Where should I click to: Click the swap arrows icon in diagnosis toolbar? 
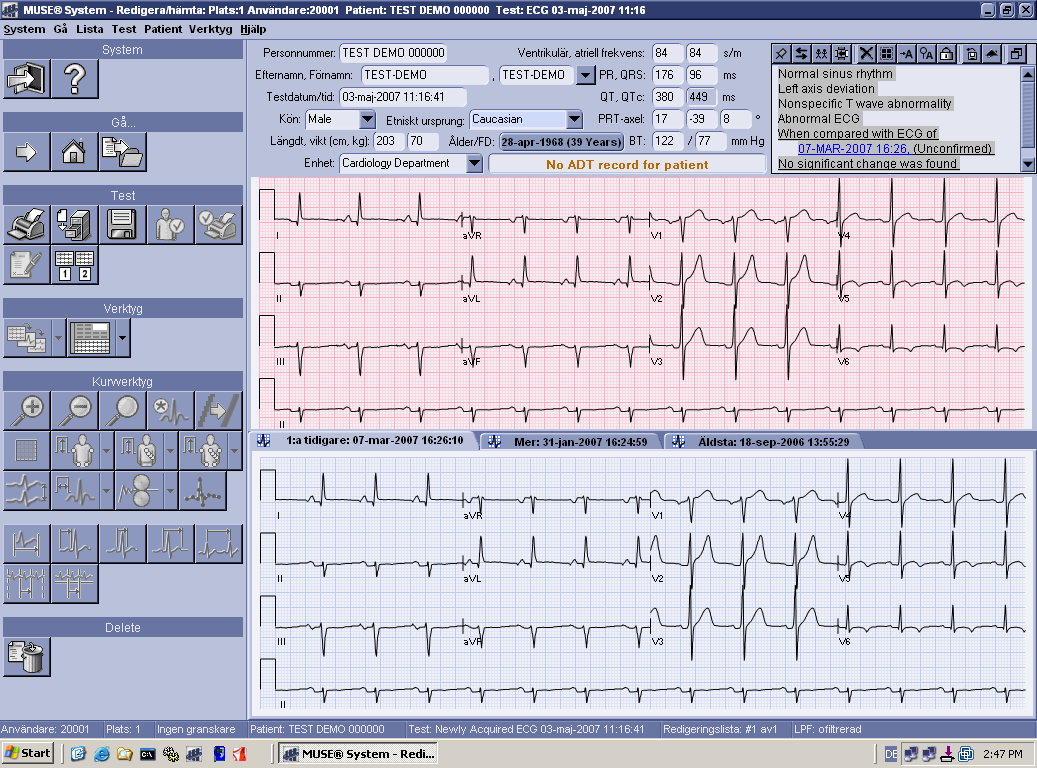click(x=801, y=54)
